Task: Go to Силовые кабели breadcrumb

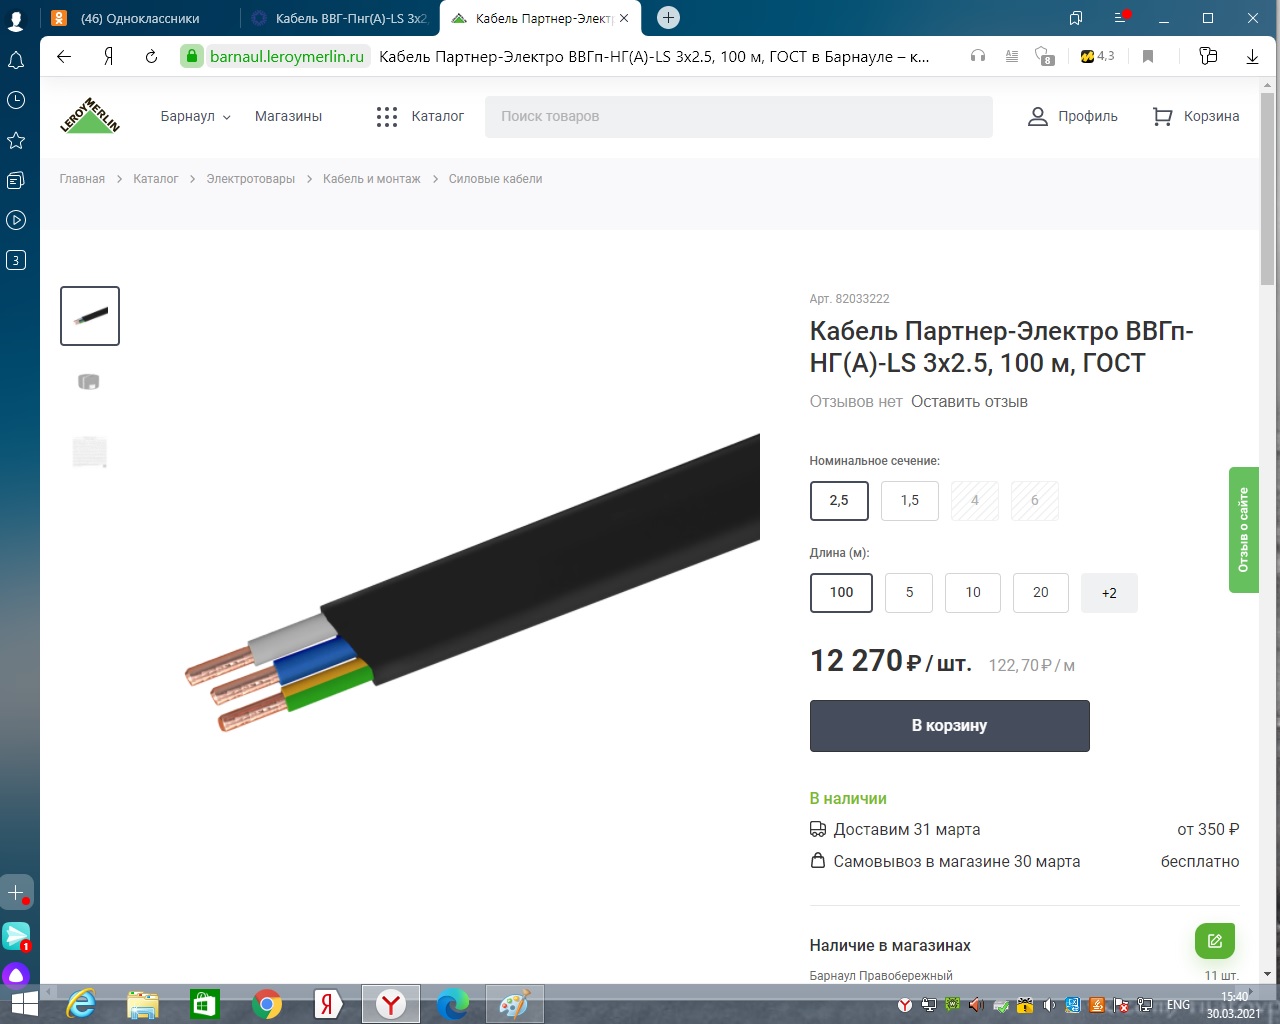Action: point(496,179)
